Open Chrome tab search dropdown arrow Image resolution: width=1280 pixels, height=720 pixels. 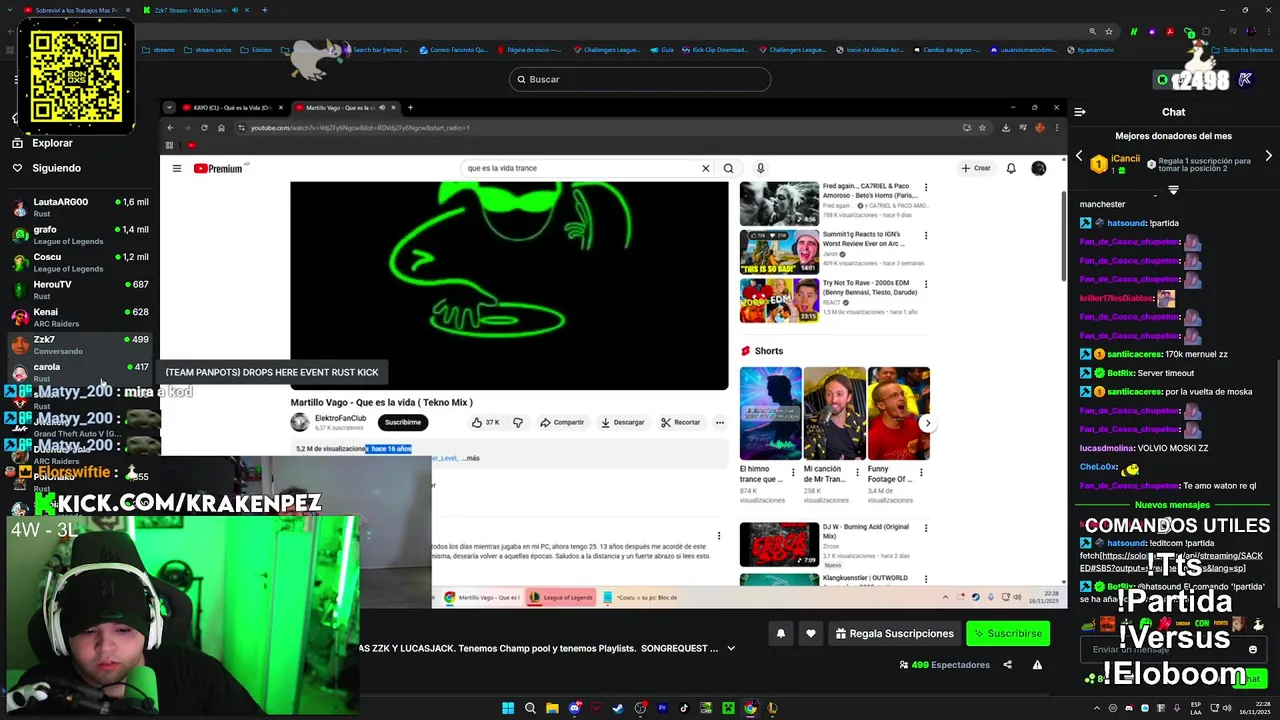point(169,107)
